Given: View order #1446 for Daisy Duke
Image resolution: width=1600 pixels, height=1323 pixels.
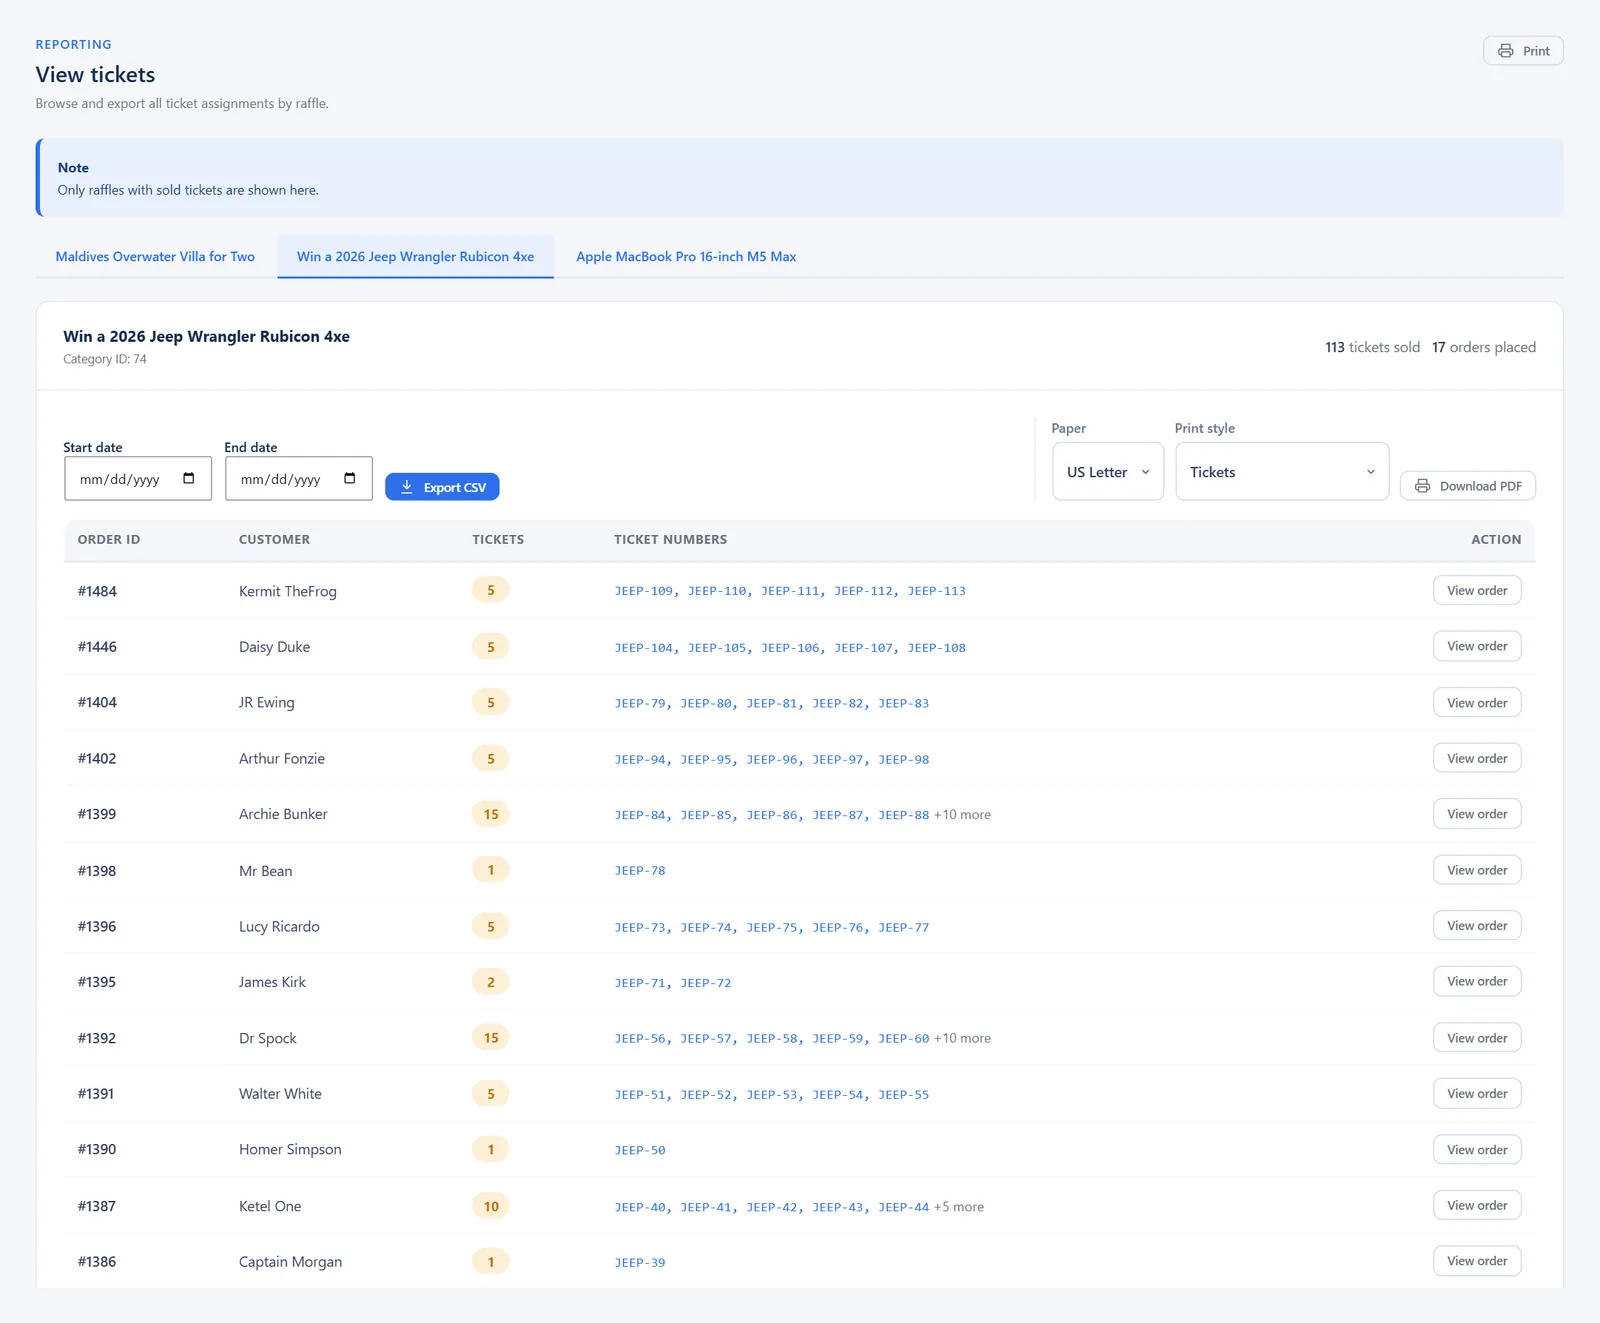Looking at the screenshot, I should coord(1477,646).
